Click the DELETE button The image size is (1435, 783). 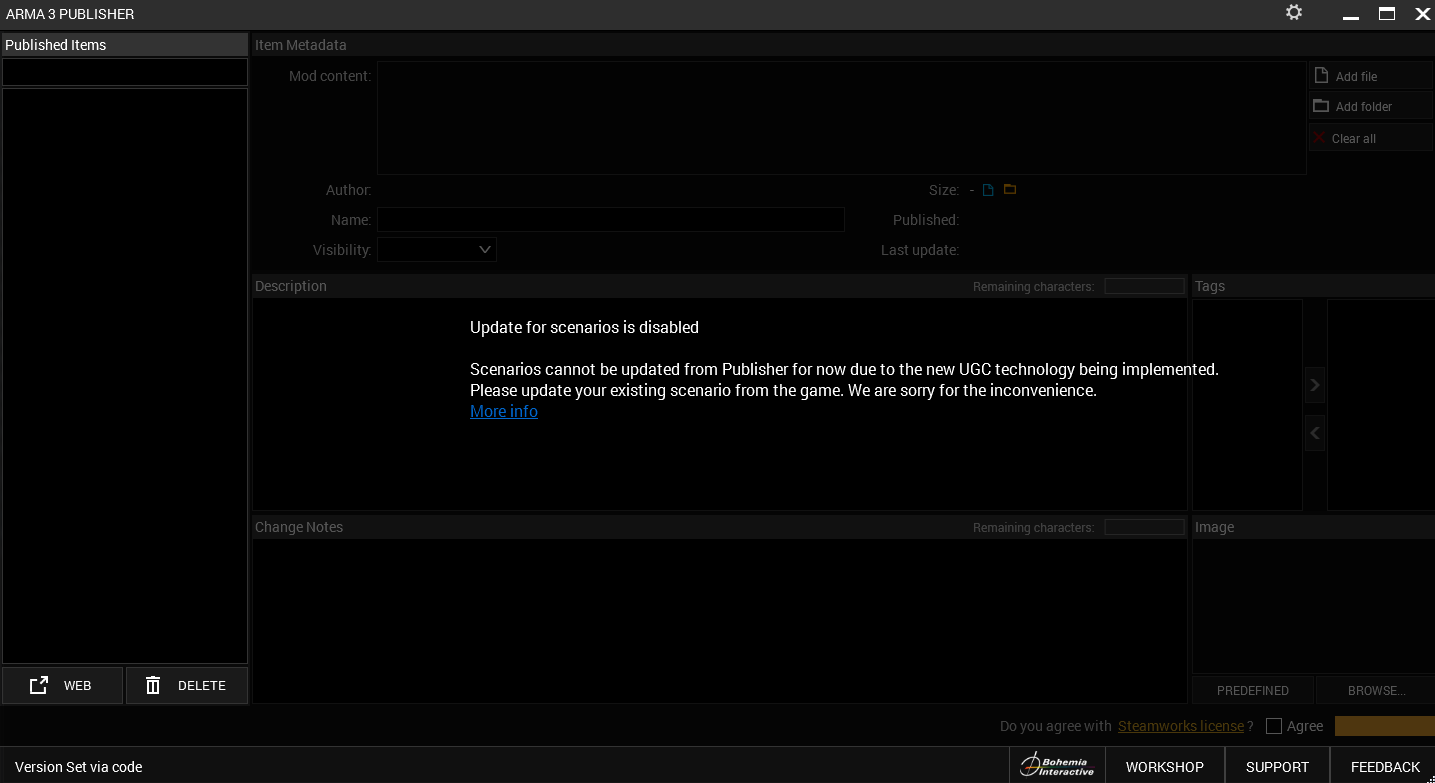[x=187, y=686]
